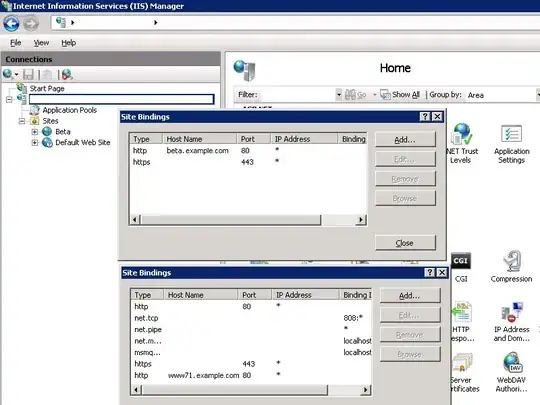Select www71.example.com http binding row
The image size is (540, 405).
[251, 375]
